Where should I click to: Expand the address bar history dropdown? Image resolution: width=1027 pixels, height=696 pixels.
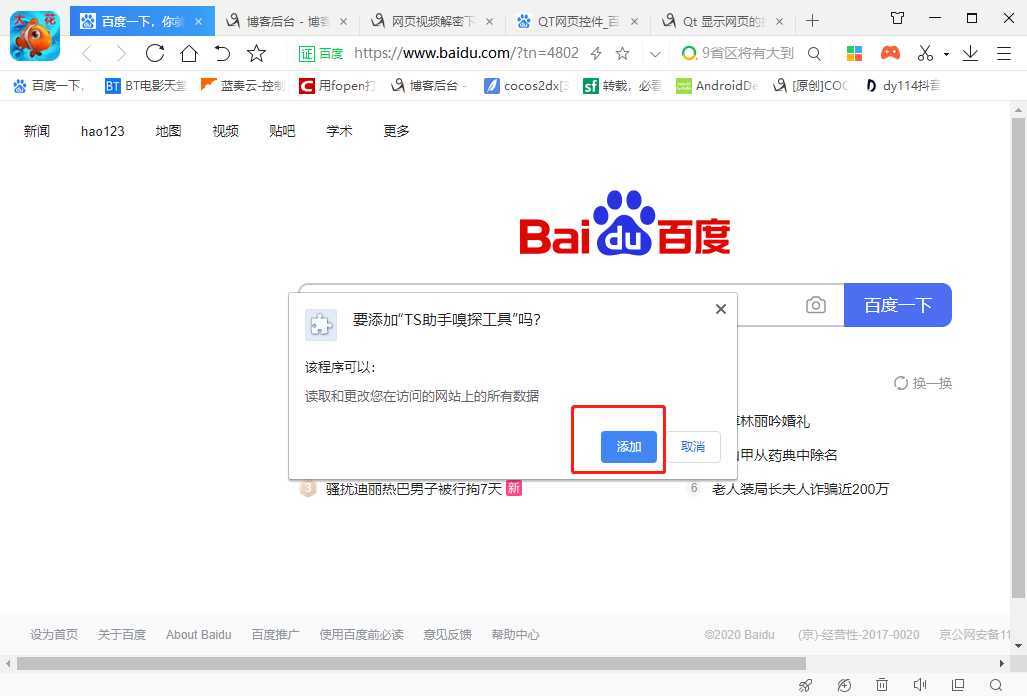(x=655, y=54)
